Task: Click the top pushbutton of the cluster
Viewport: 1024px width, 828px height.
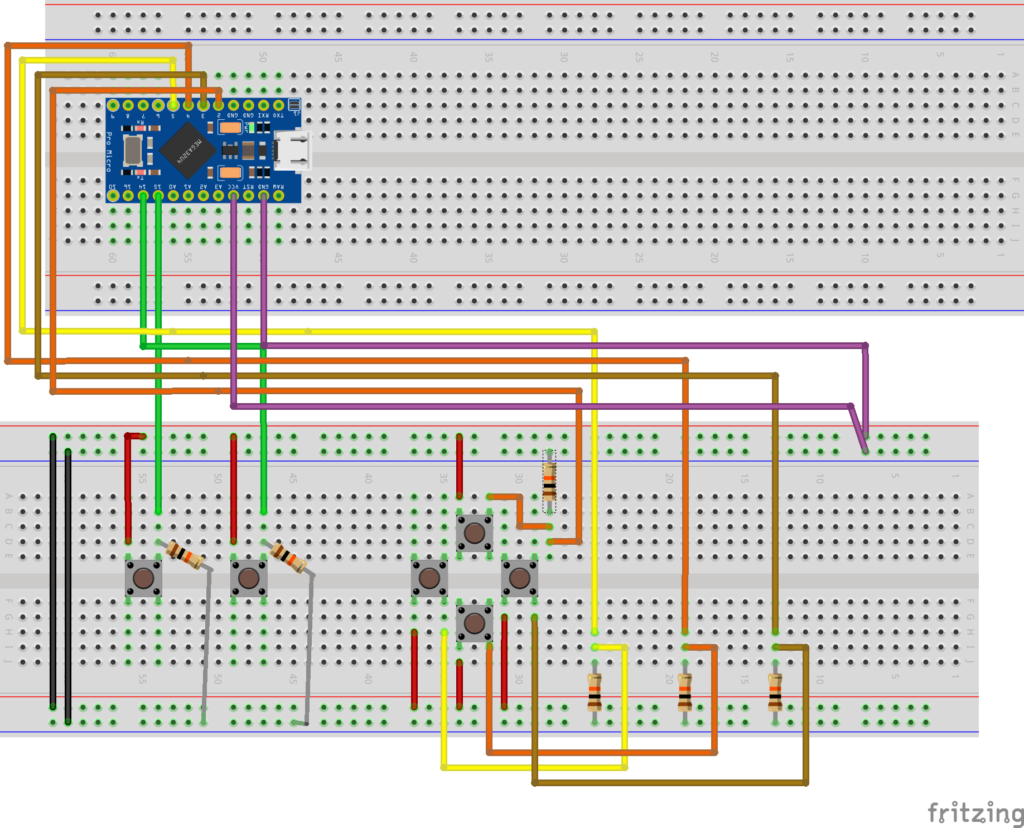Action: pyautogui.click(x=474, y=532)
